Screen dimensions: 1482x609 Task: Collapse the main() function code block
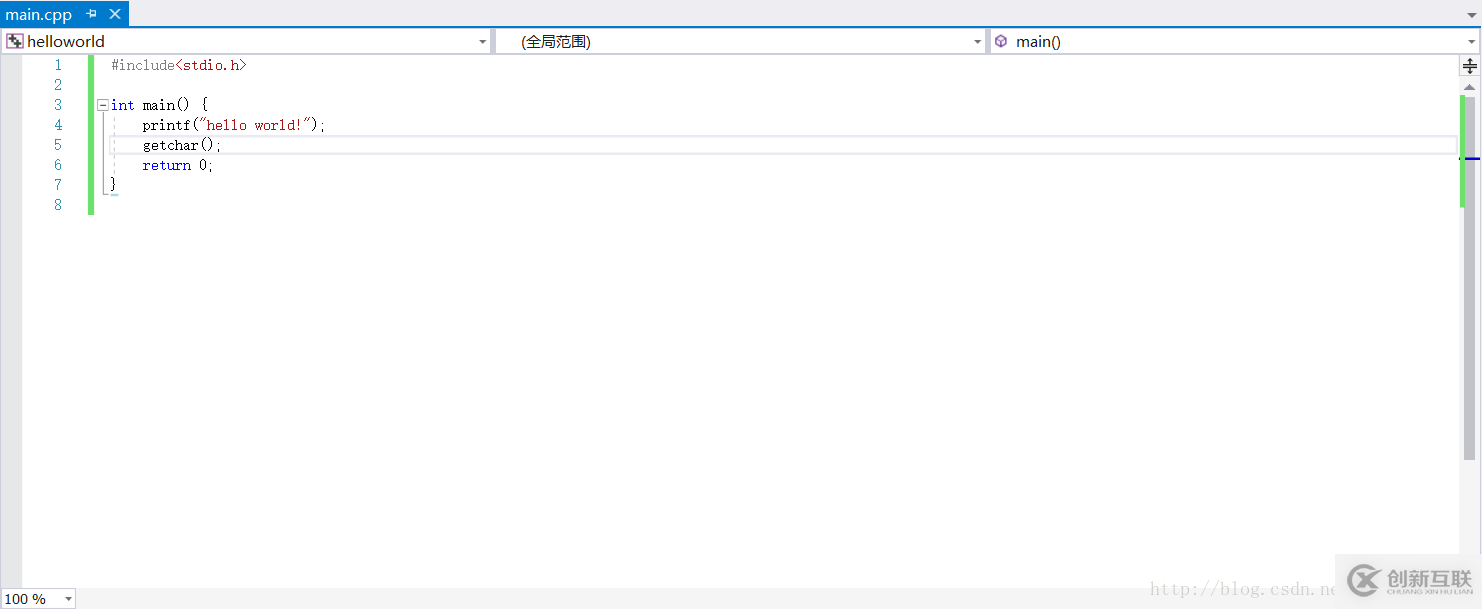click(x=102, y=105)
